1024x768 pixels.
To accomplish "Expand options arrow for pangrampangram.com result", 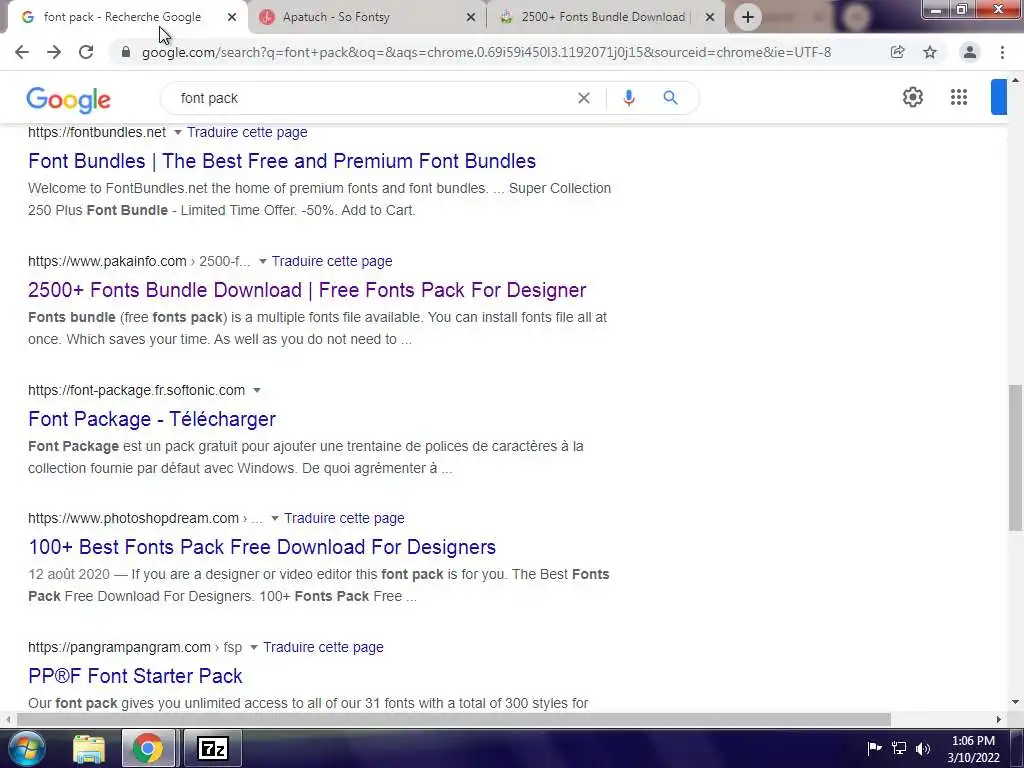I will [254, 648].
